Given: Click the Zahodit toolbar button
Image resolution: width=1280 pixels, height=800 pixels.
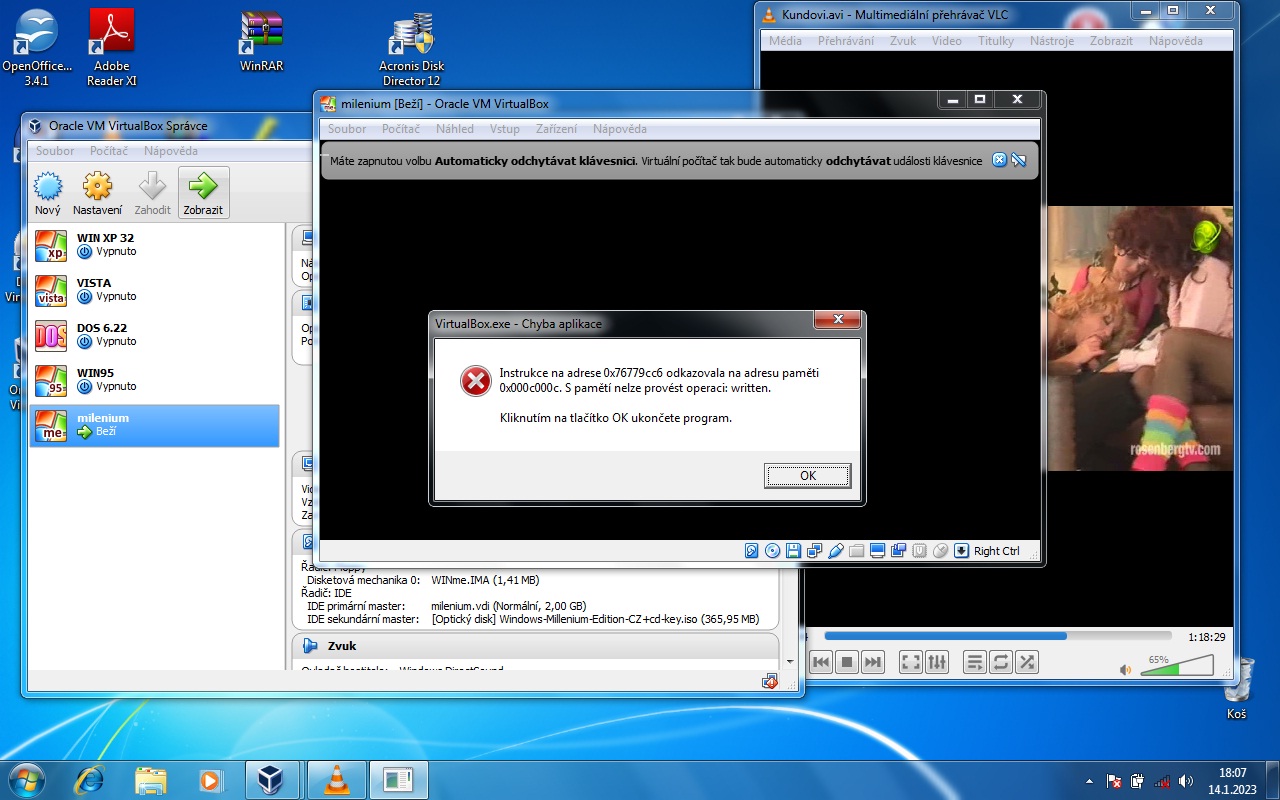Looking at the screenshot, I should pyautogui.click(x=153, y=193).
